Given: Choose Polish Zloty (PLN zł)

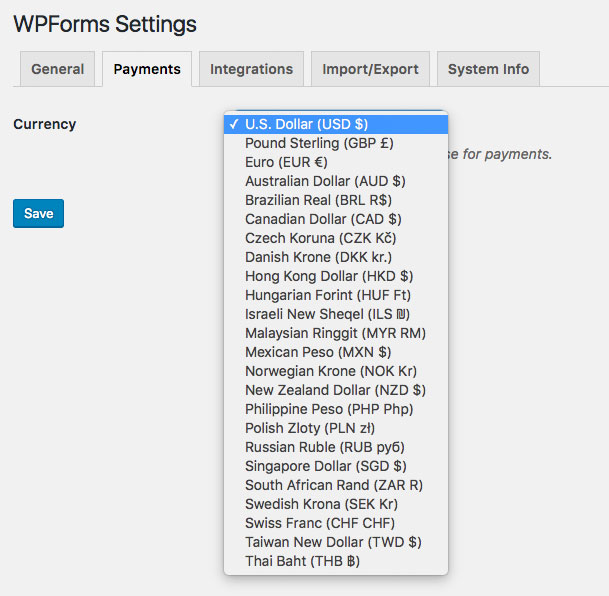Looking at the screenshot, I should coord(336,429).
